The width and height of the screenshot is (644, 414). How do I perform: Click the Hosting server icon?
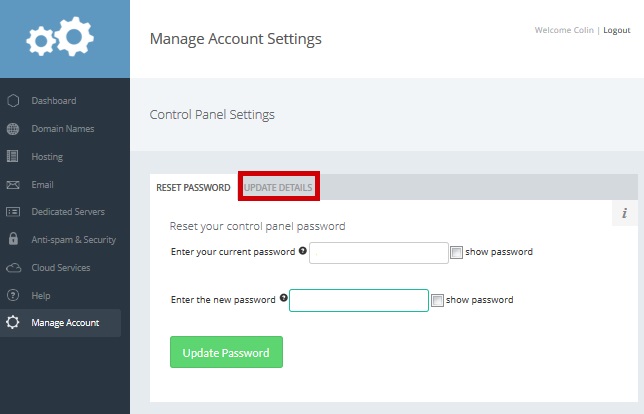pos(13,157)
